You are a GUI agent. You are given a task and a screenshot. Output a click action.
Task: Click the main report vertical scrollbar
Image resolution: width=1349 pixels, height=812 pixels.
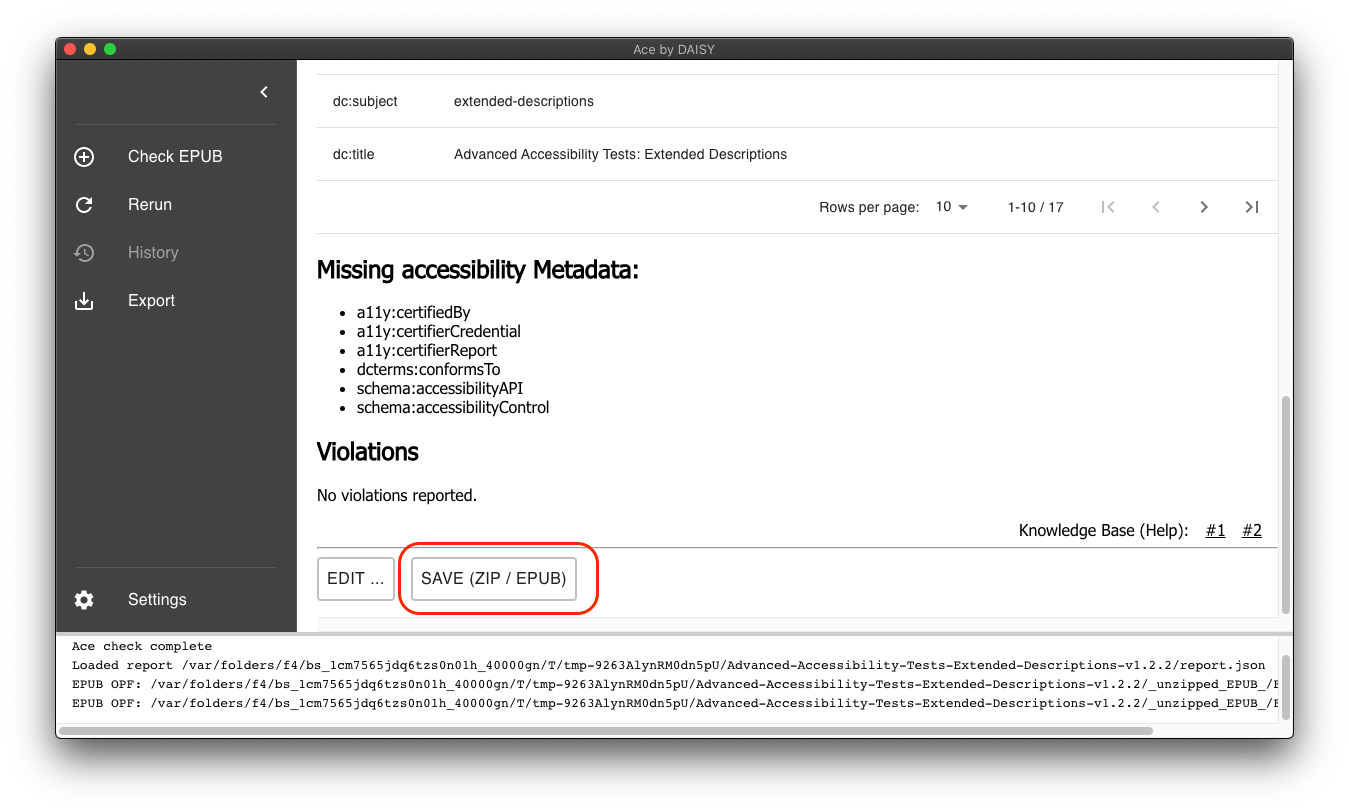[x=1286, y=505]
